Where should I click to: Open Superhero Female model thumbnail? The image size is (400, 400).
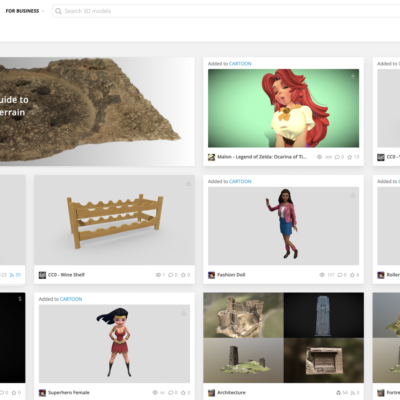[114, 344]
